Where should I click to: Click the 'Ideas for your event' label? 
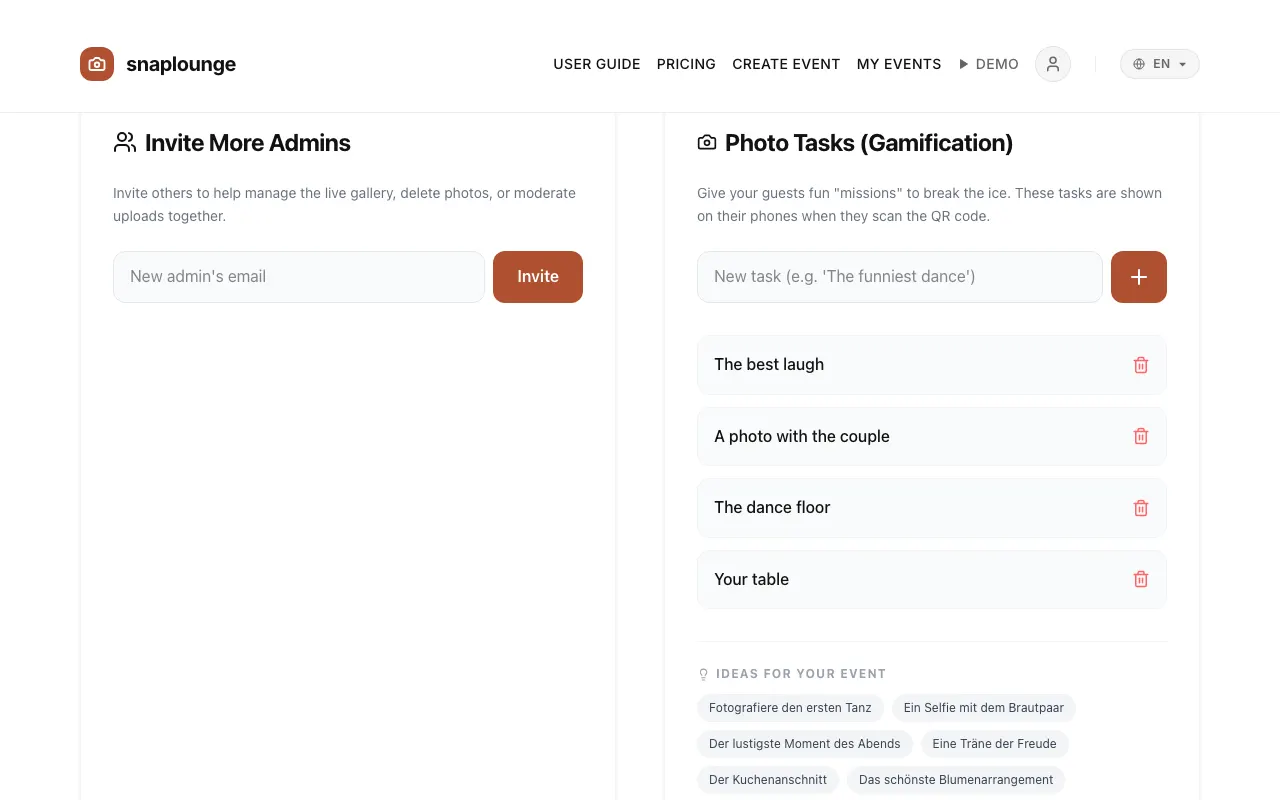click(801, 674)
